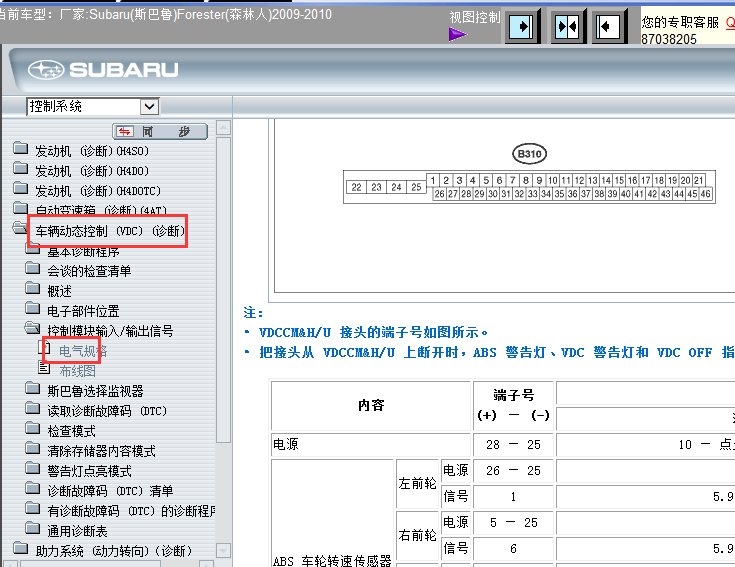Open folder icon for 诊断故障码 (DTC) 清单
Image resolution: width=735 pixels, height=567 pixels.
[x=32, y=488]
